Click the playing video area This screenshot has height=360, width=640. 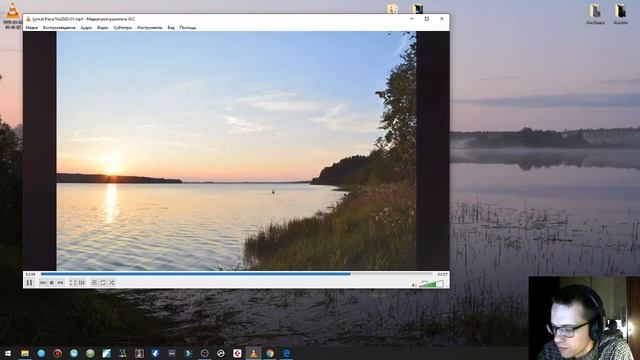236,151
